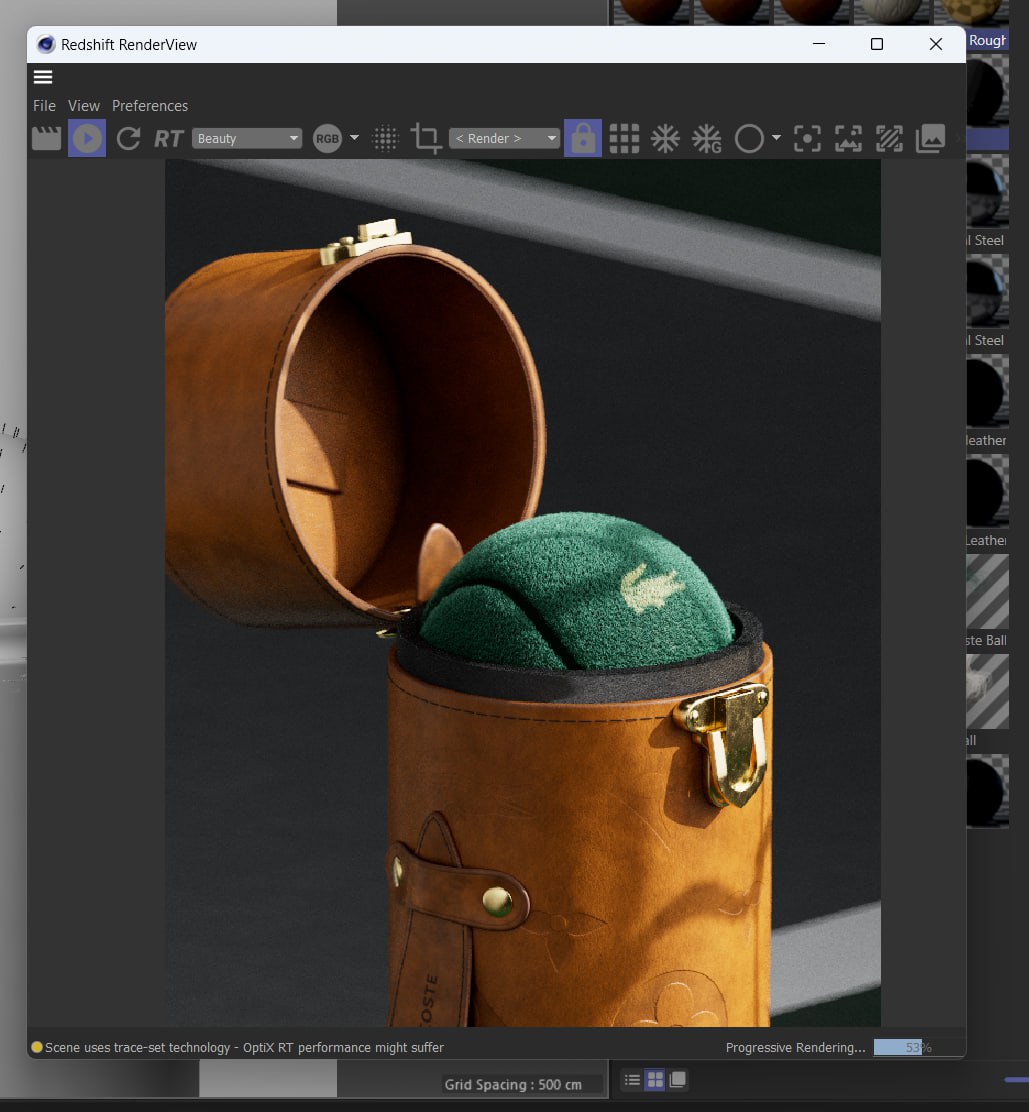Screen dimensions: 1029x1112
Task: Open the Render camera dropdown
Action: point(504,138)
